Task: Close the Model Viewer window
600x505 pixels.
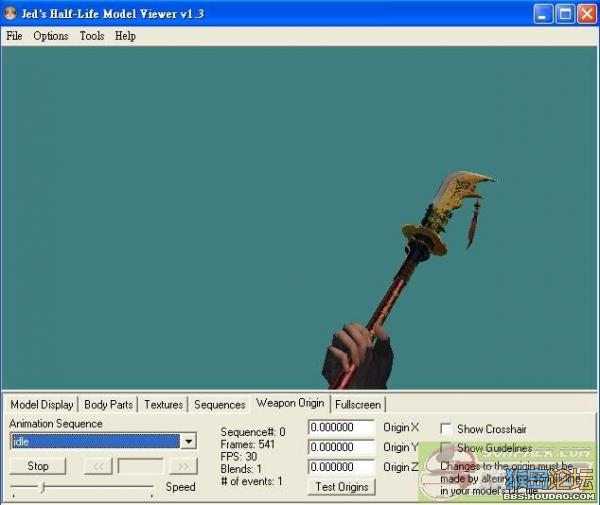Action: (x=587, y=14)
